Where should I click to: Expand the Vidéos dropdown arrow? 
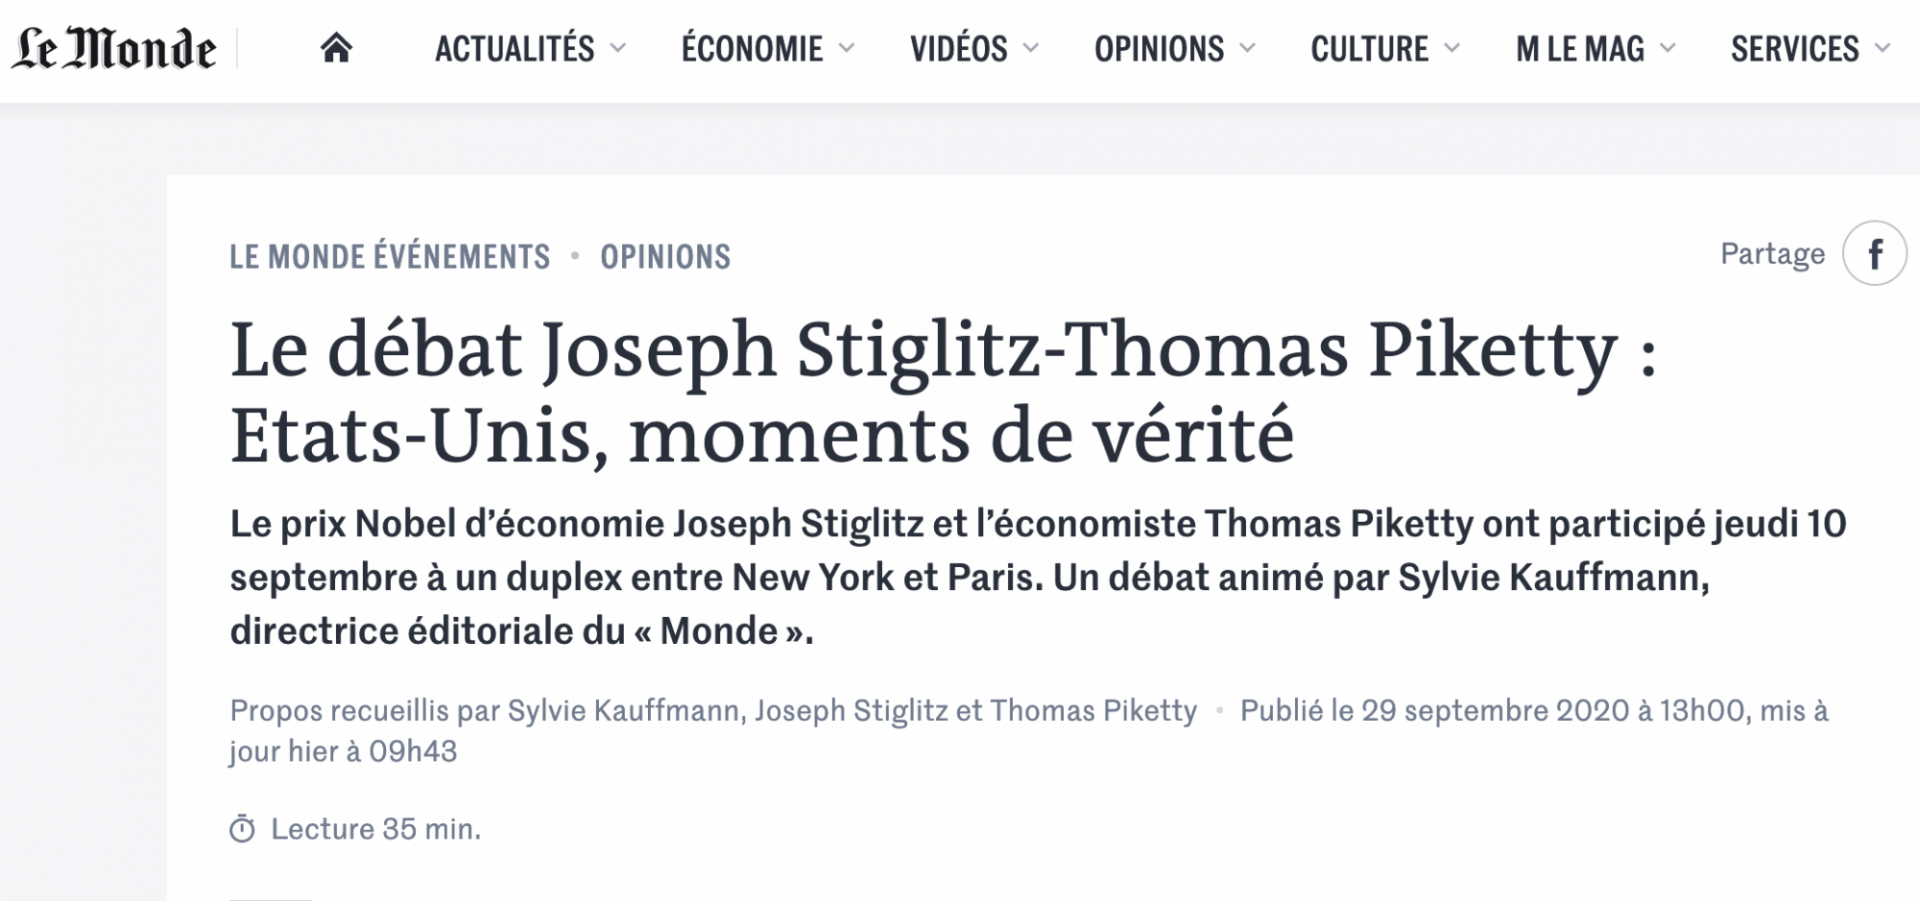click(x=1031, y=48)
